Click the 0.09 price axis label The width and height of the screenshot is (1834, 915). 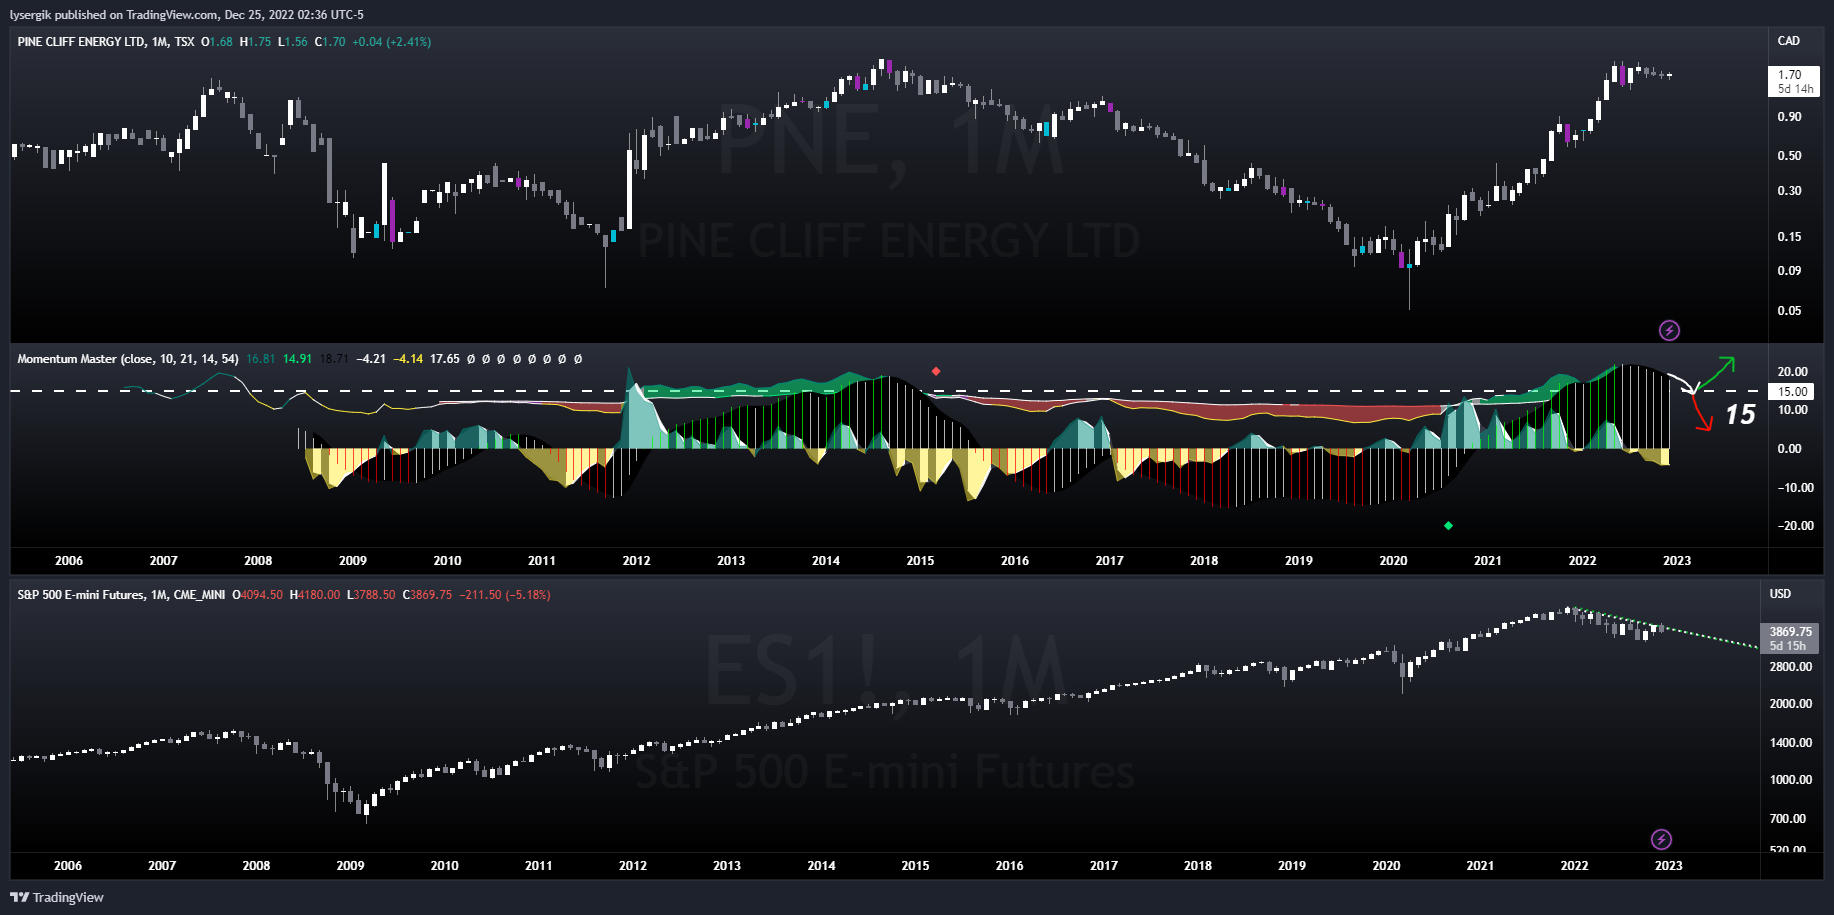1790,271
